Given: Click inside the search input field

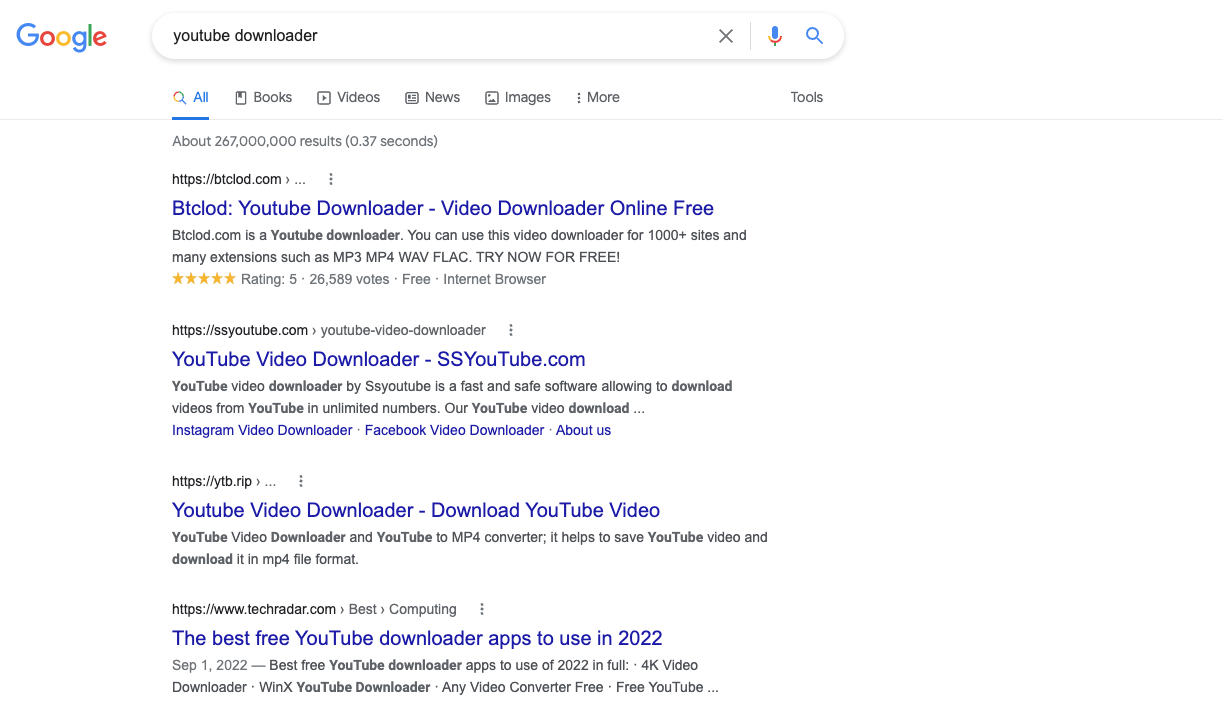Looking at the screenshot, I should coord(400,35).
